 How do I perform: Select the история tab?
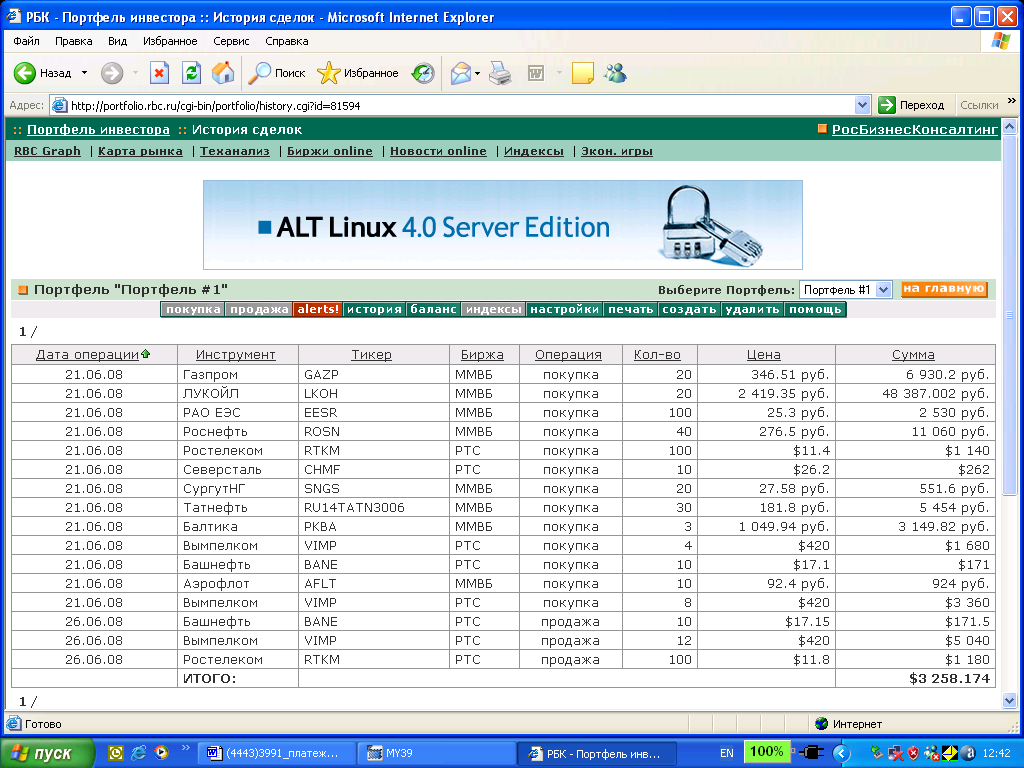(x=374, y=310)
